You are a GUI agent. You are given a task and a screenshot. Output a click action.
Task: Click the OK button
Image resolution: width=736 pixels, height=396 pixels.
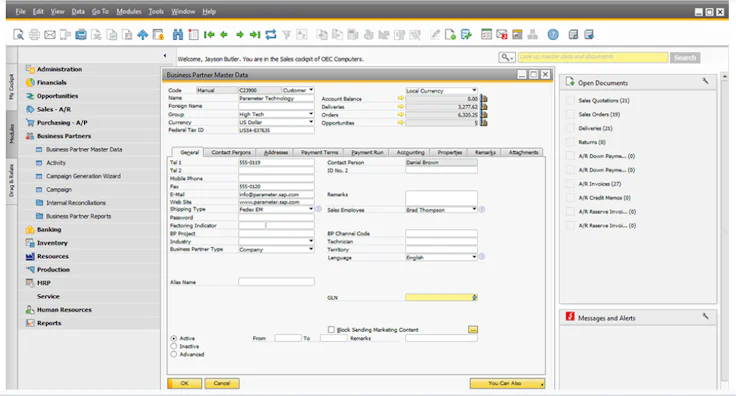pos(184,383)
